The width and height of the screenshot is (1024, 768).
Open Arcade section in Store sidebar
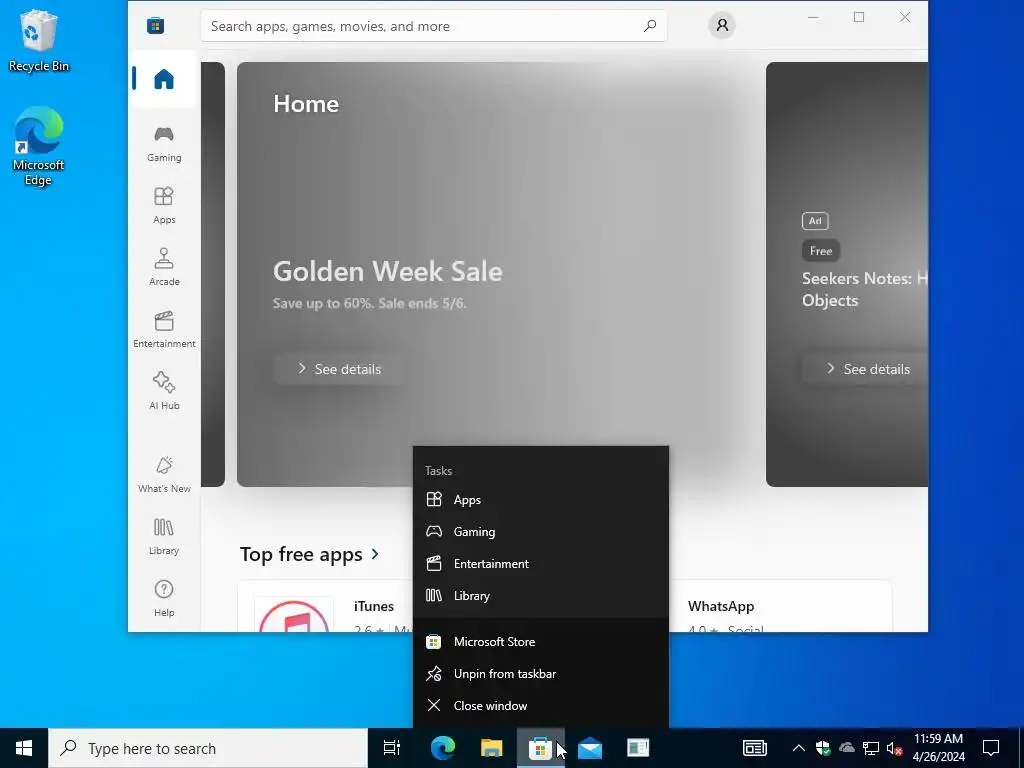[164, 268]
